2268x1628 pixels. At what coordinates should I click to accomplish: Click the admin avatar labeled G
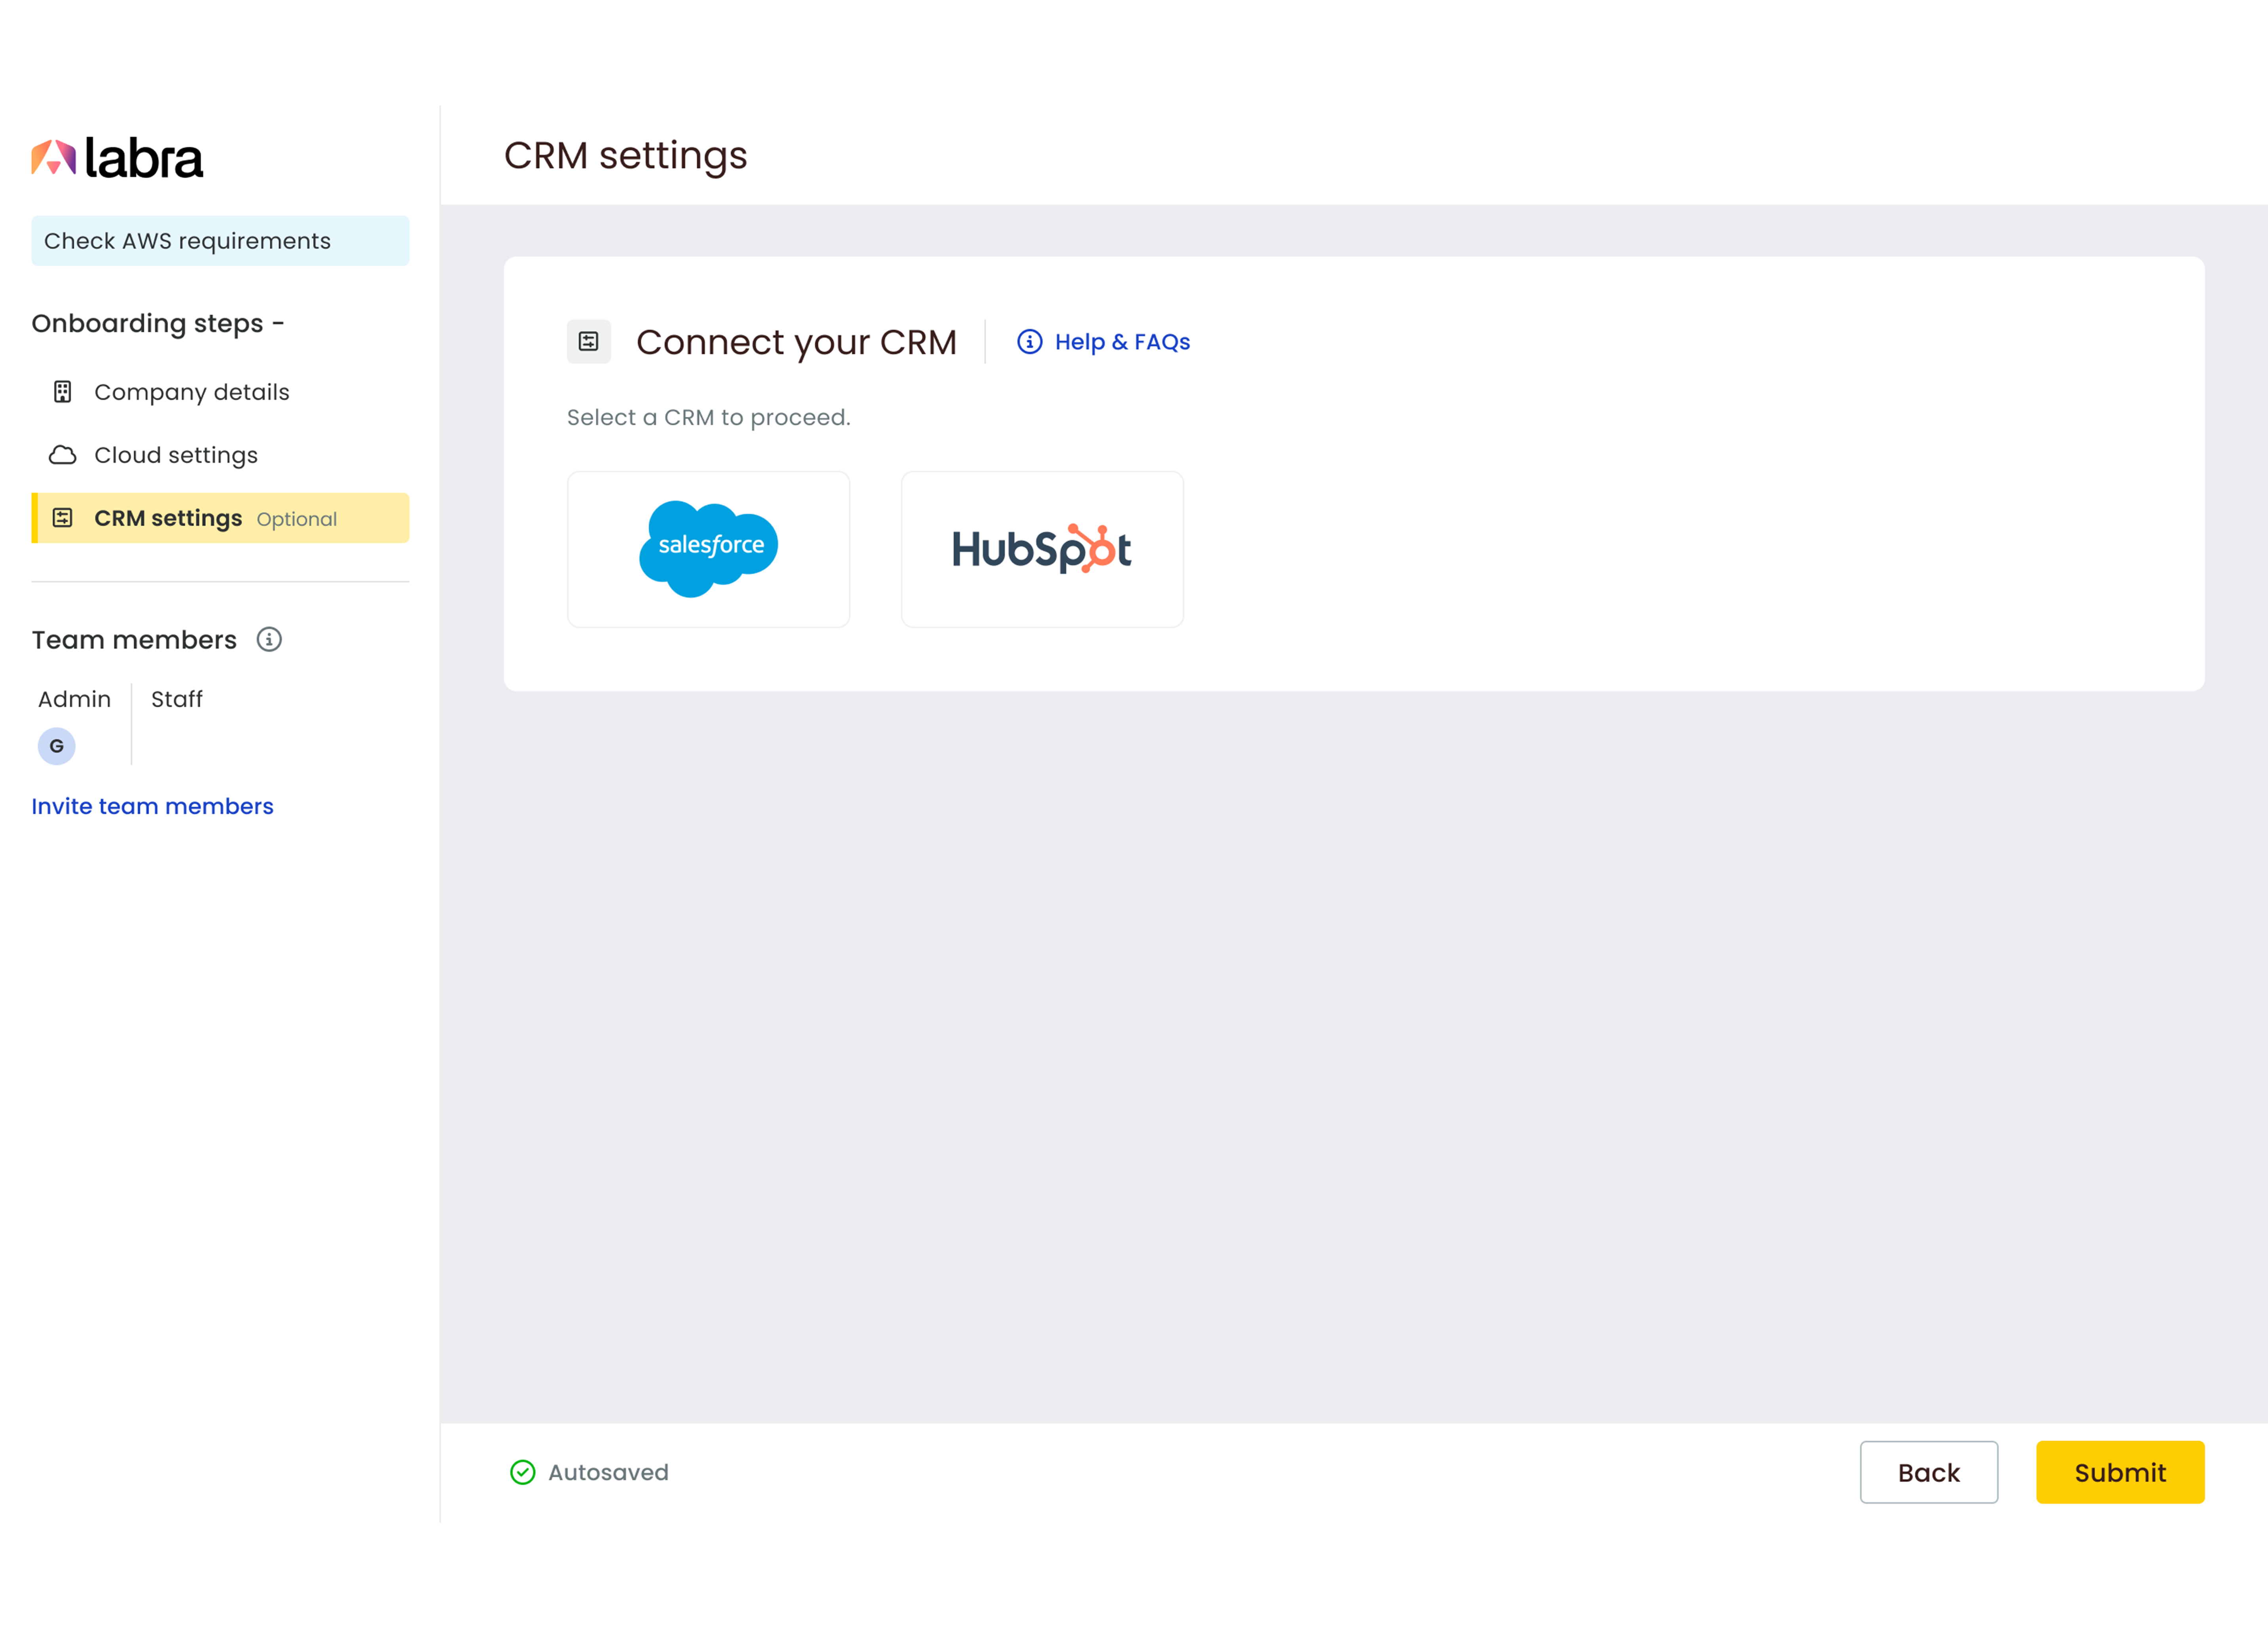pos(56,746)
